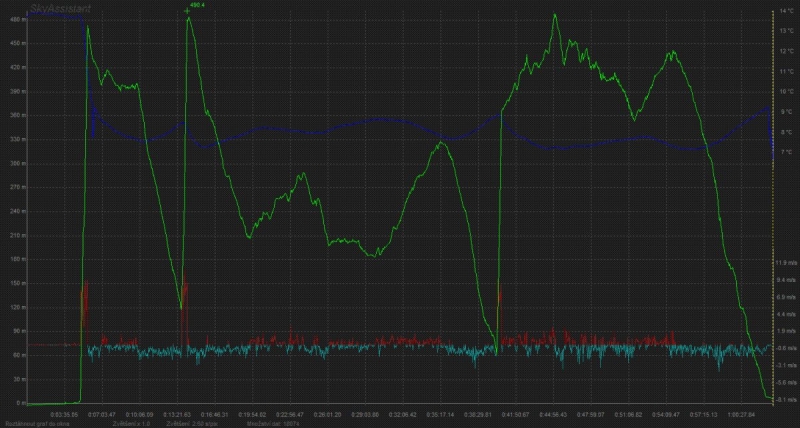
Task: Select the 0:29:03.88 time axis label
Action: pos(366,412)
